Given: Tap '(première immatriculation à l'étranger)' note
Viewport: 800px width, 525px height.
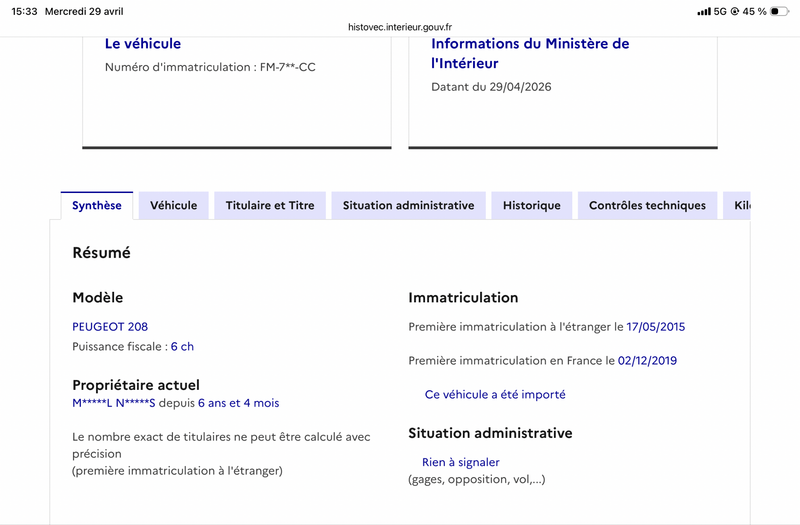Looking at the screenshot, I should [x=177, y=470].
